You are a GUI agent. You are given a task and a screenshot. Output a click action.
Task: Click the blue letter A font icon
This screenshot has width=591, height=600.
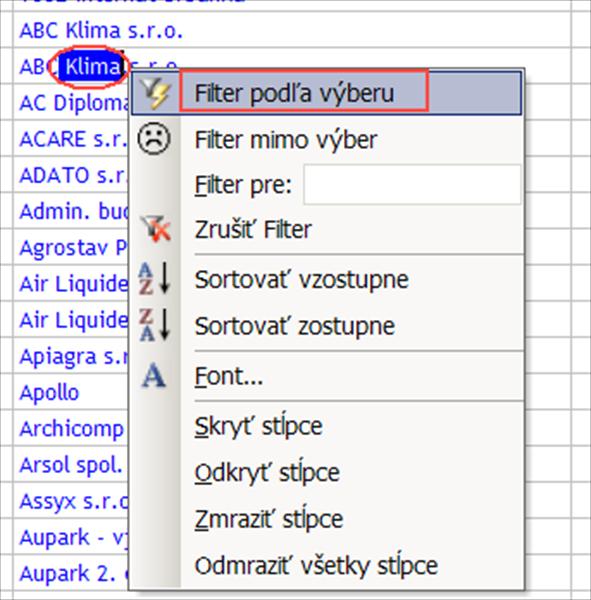154,376
